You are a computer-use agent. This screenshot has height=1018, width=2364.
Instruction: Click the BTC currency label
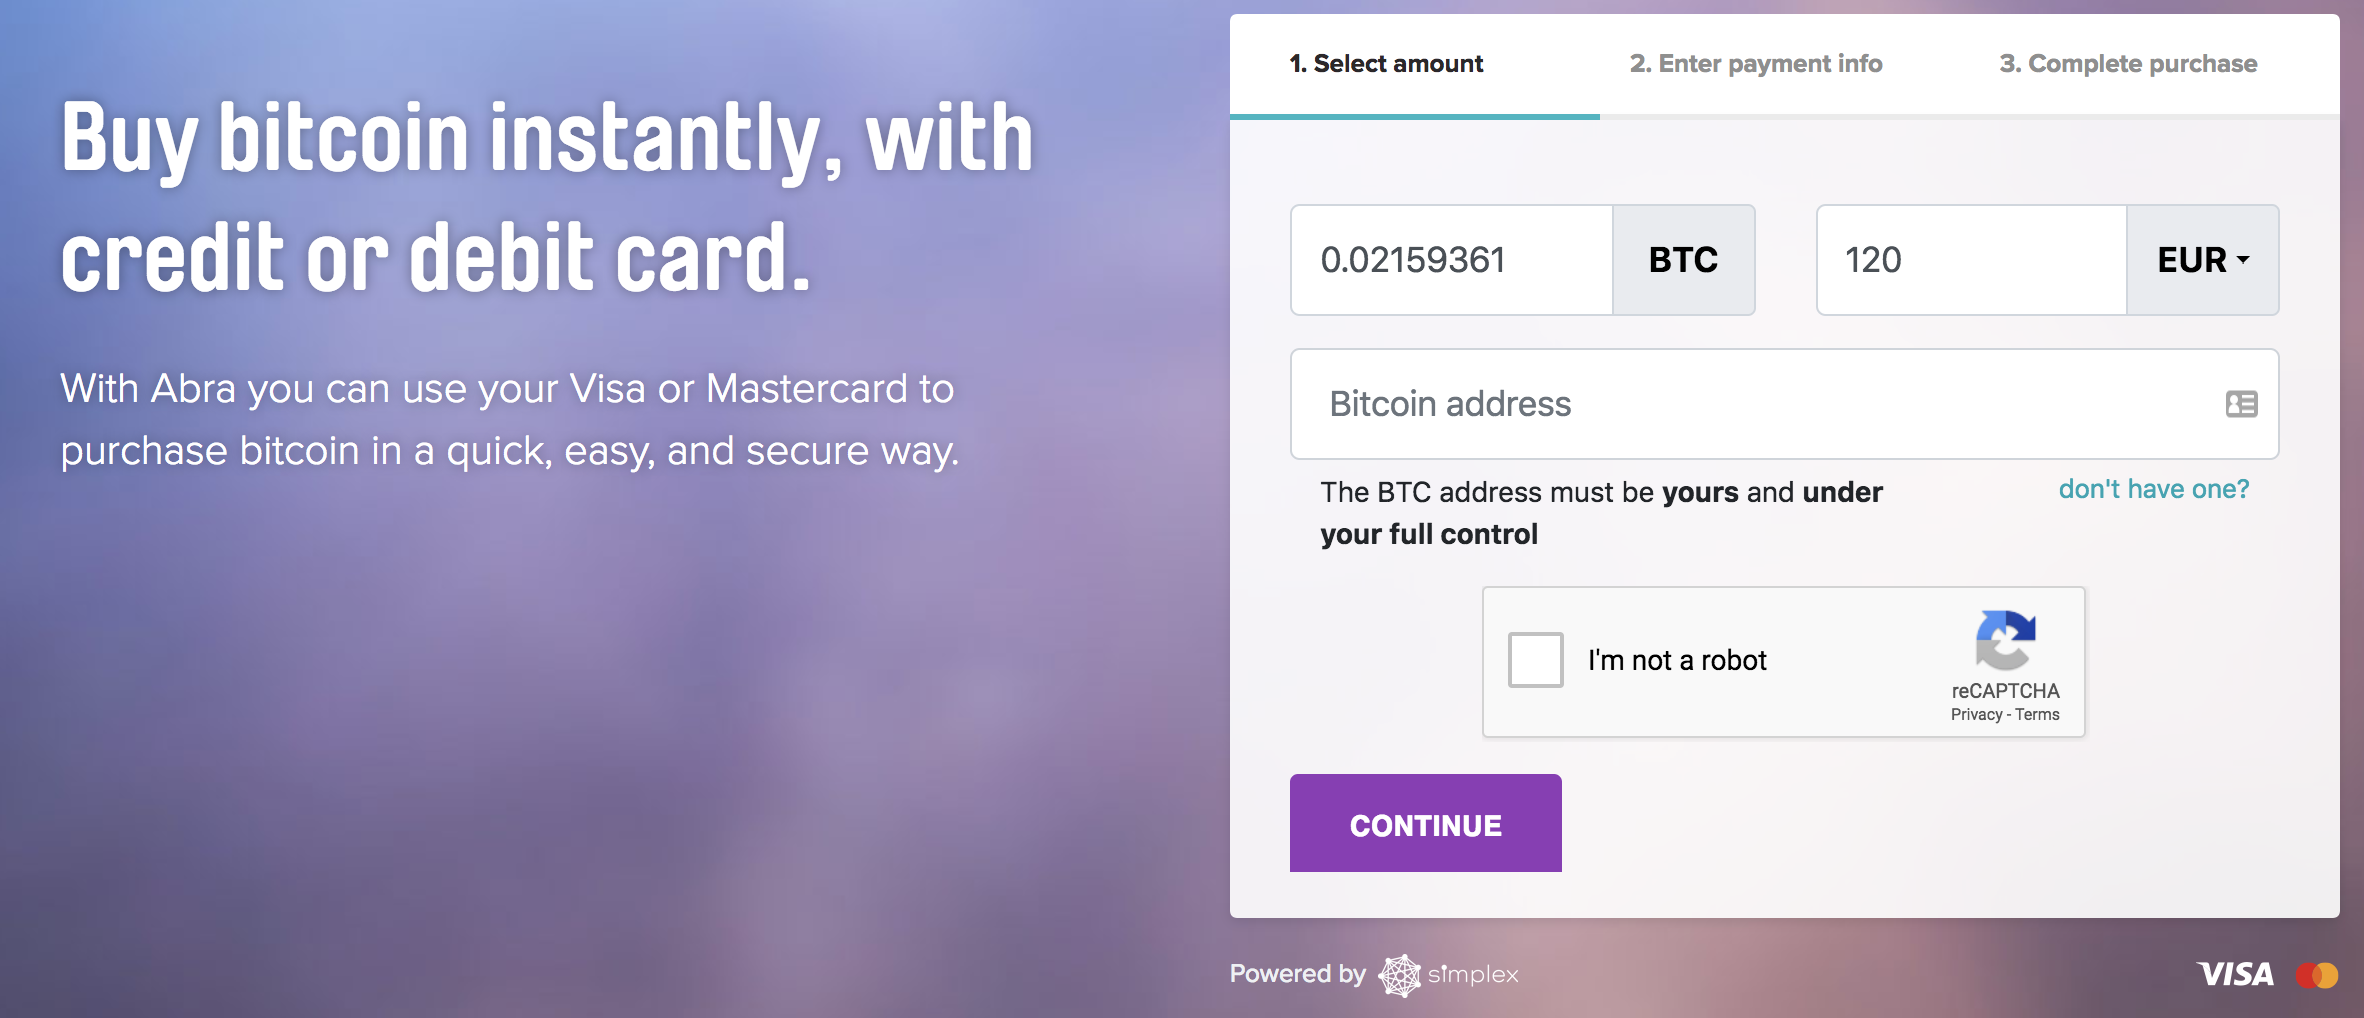coord(1683,260)
